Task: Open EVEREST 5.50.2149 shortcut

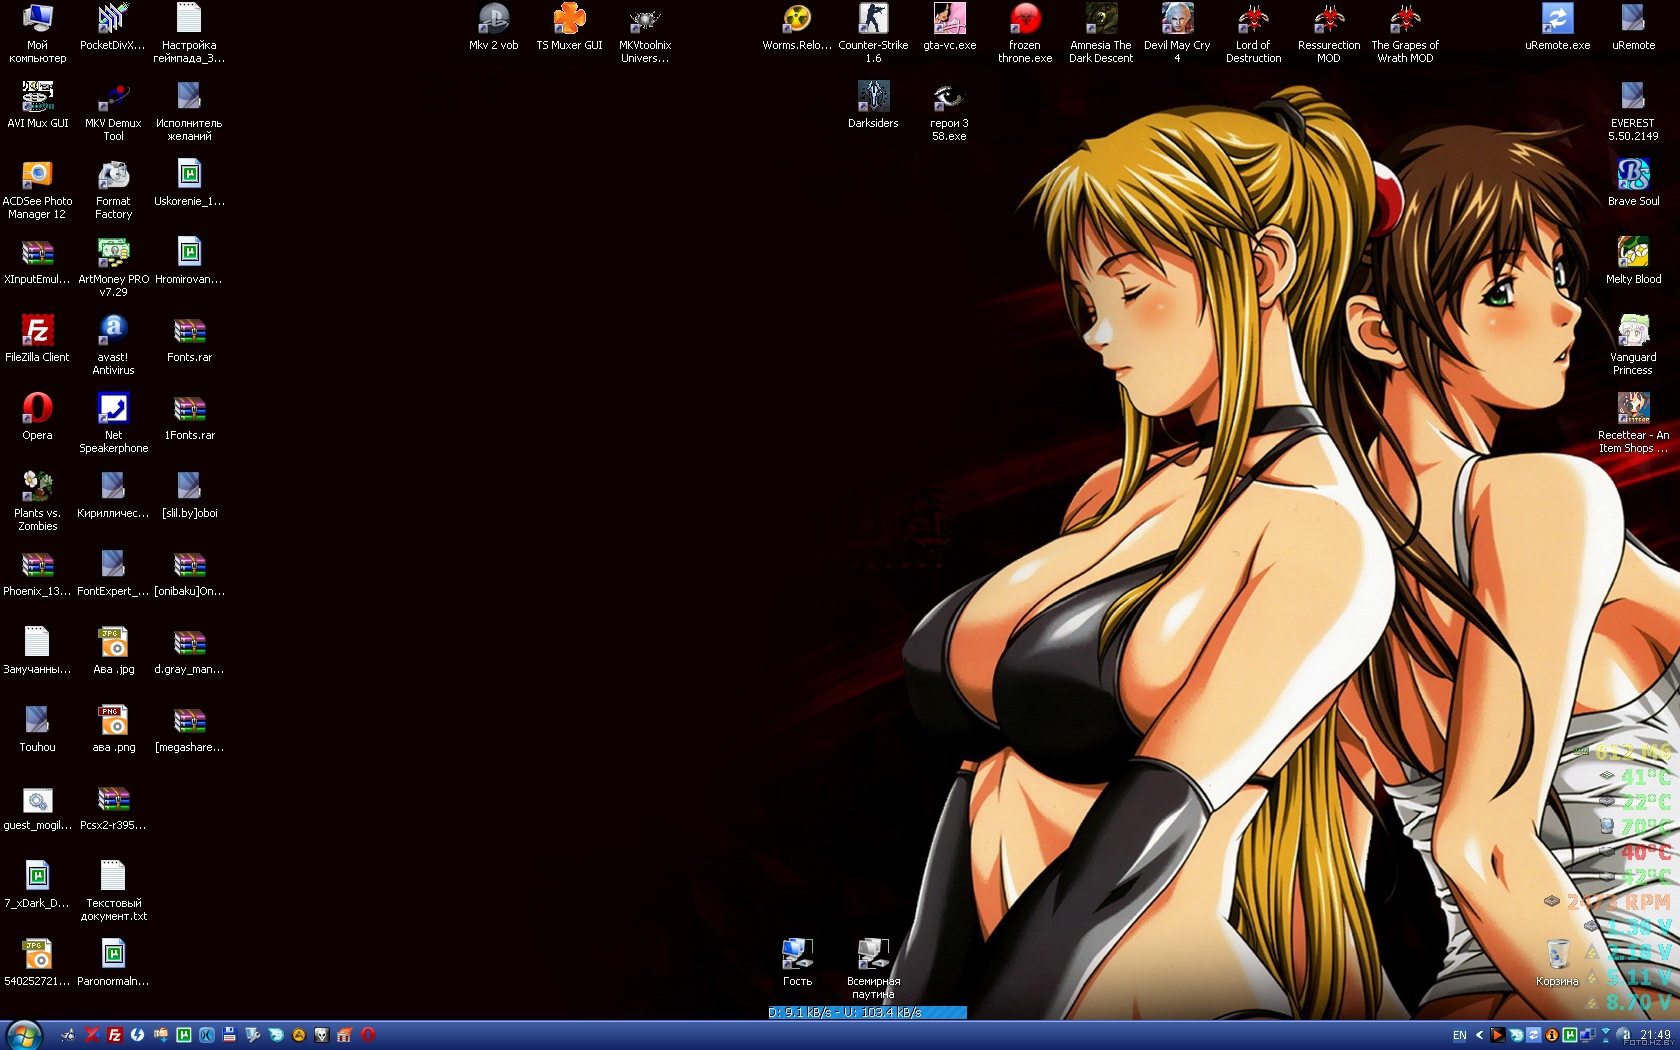Action: pyautogui.click(x=1633, y=111)
